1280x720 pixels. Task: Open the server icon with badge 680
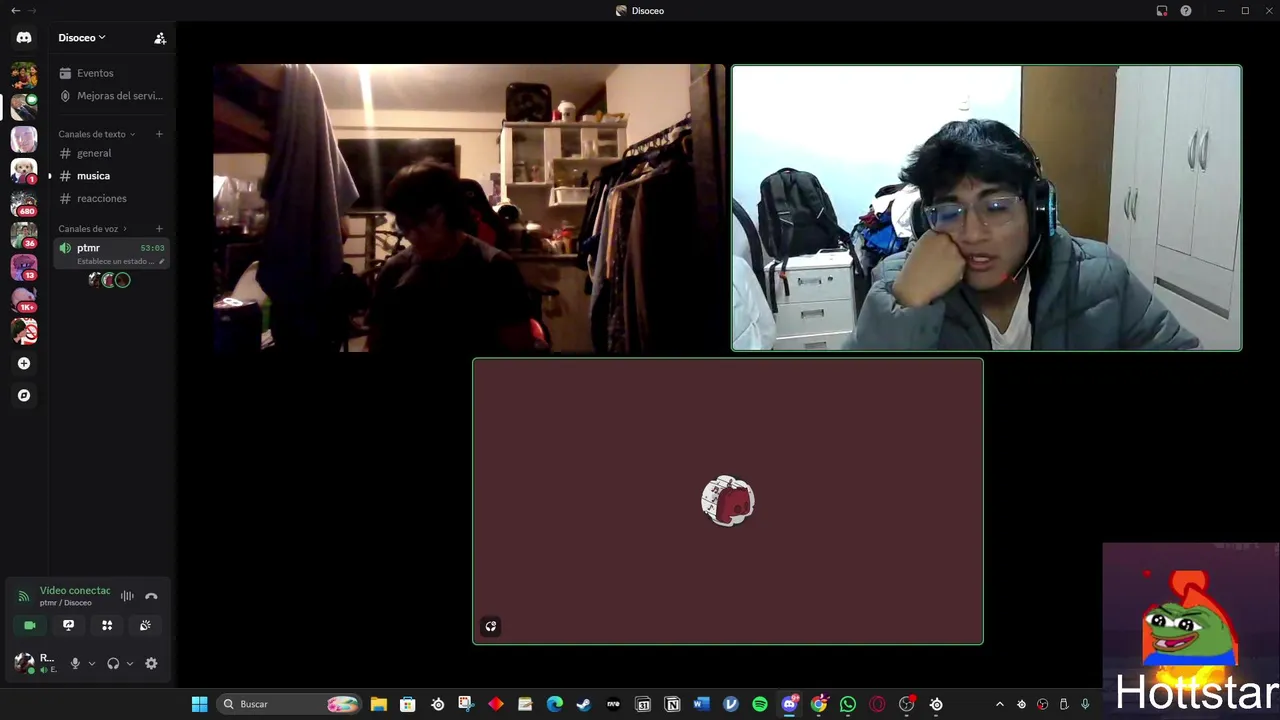tap(24, 203)
